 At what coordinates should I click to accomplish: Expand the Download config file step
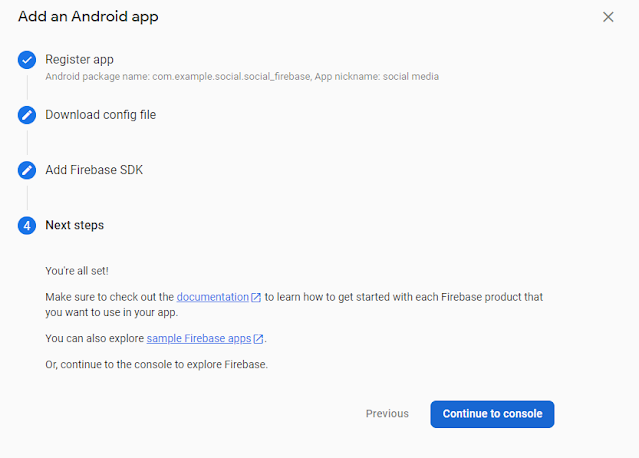(100, 115)
